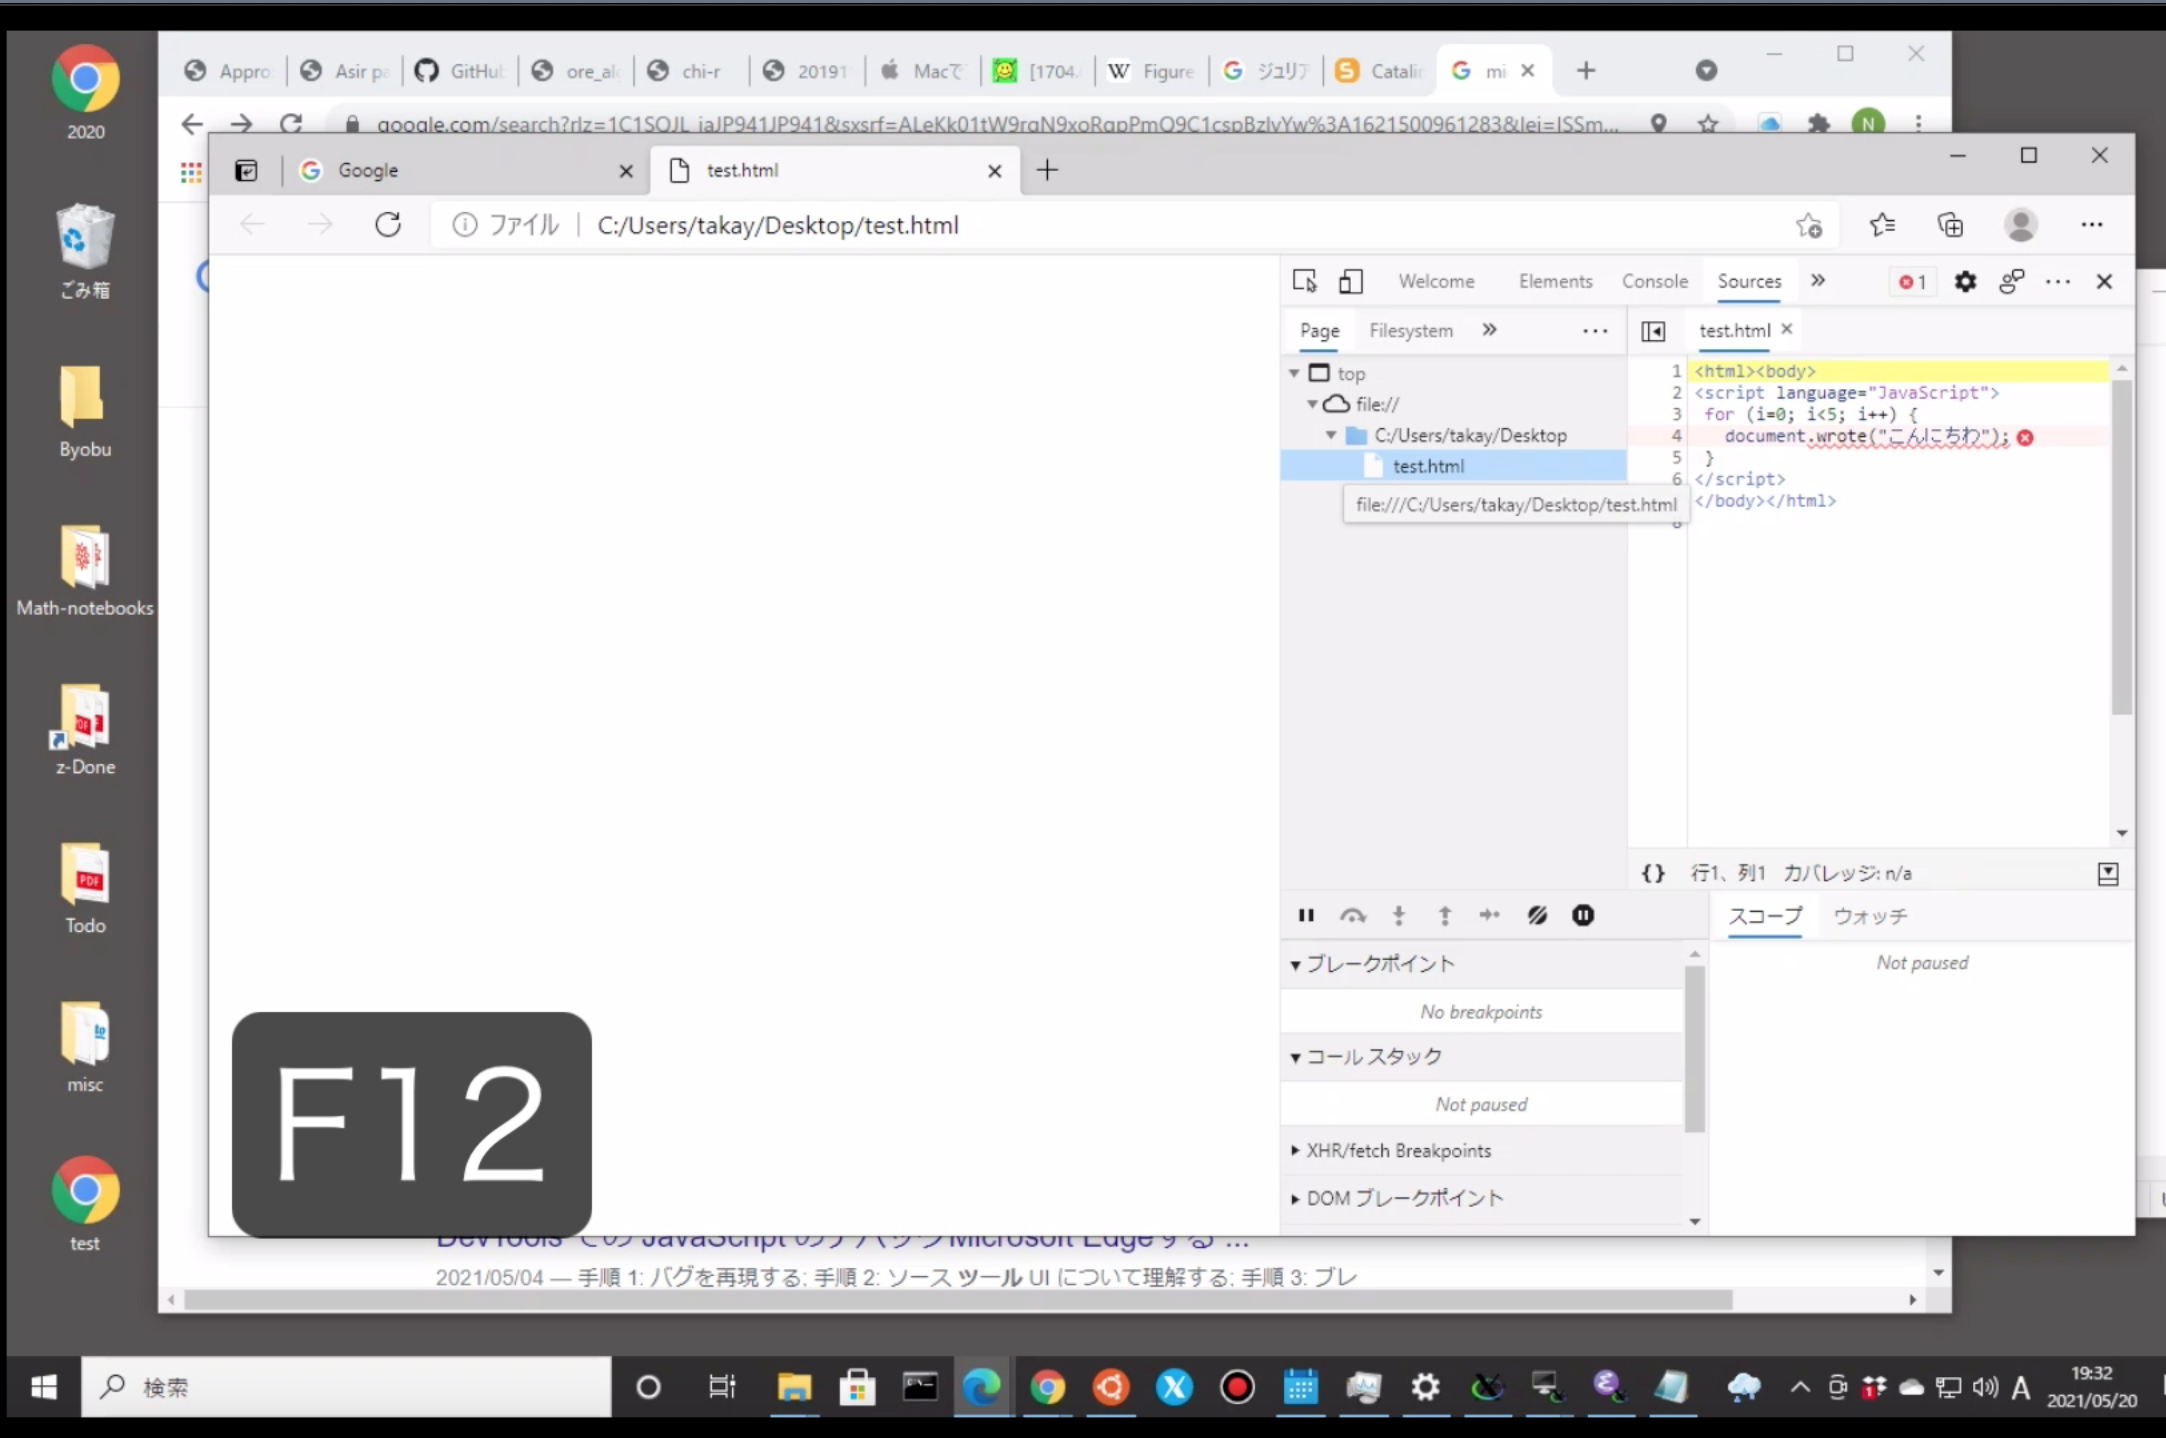Open the Edge favorites list
The image size is (2166, 1438).
click(1881, 225)
